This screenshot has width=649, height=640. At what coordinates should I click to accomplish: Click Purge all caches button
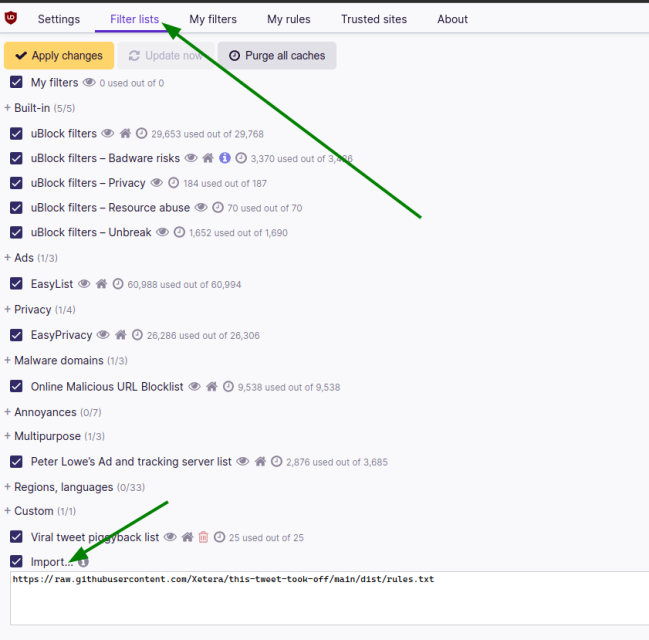click(x=277, y=55)
